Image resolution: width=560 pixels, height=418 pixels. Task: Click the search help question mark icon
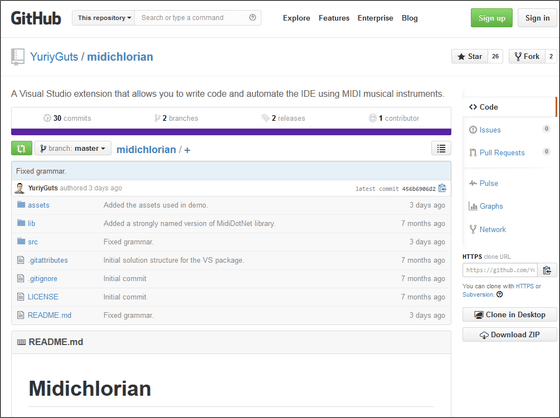coord(252,18)
